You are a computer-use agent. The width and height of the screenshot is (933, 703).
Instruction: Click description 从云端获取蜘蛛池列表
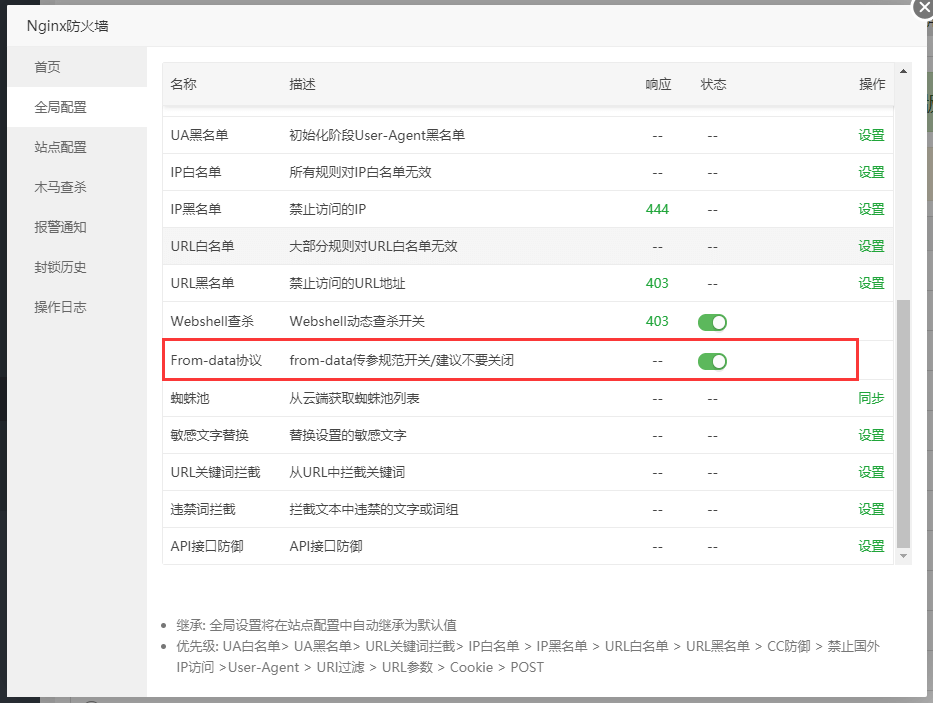(354, 398)
